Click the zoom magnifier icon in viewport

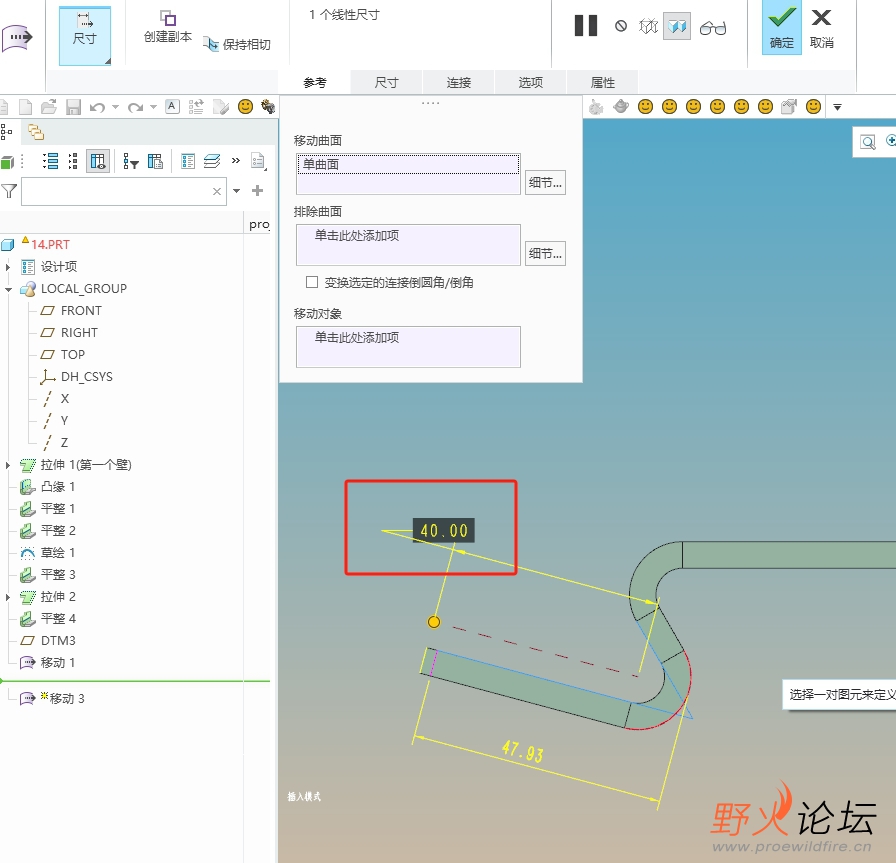(x=868, y=143)
